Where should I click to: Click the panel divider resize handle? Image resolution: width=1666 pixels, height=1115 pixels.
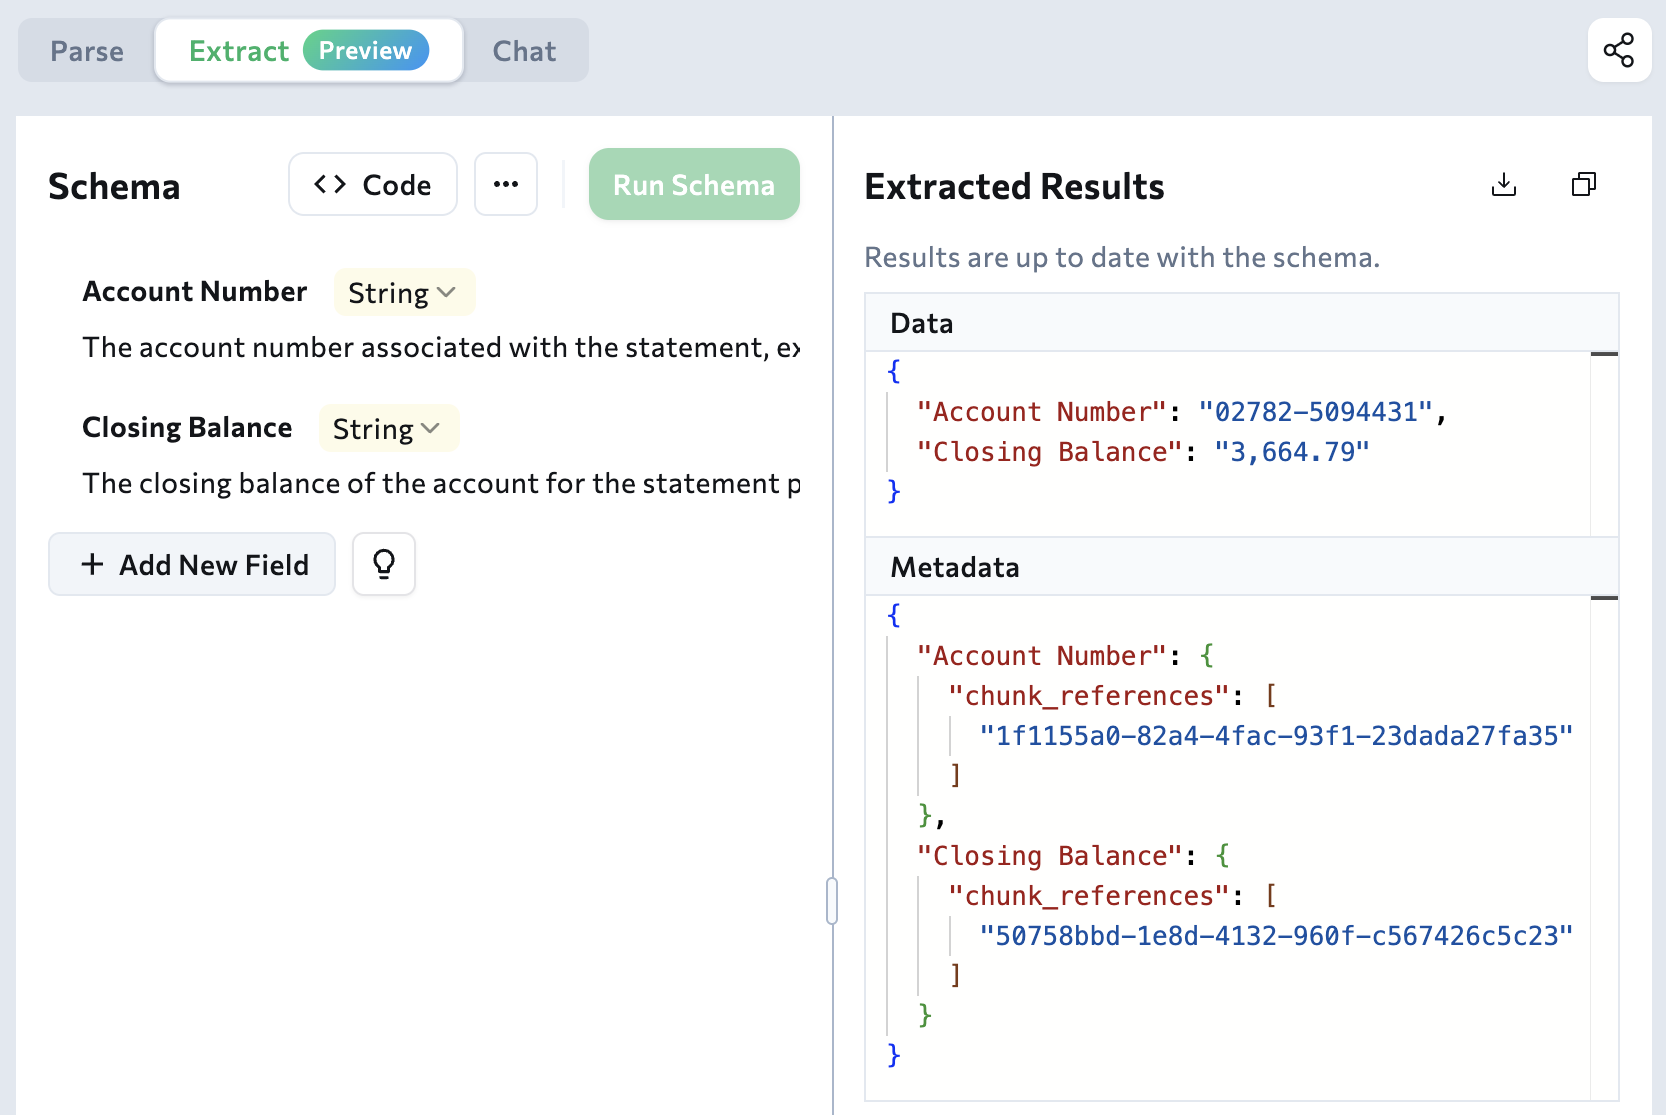(832, 901)
